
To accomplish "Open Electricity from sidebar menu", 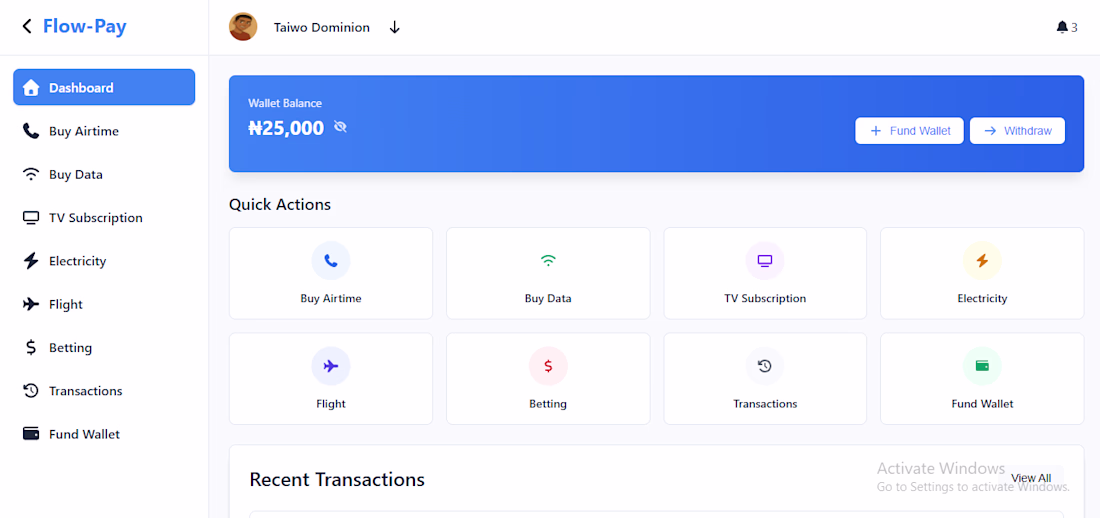I will tap(78, 261).
